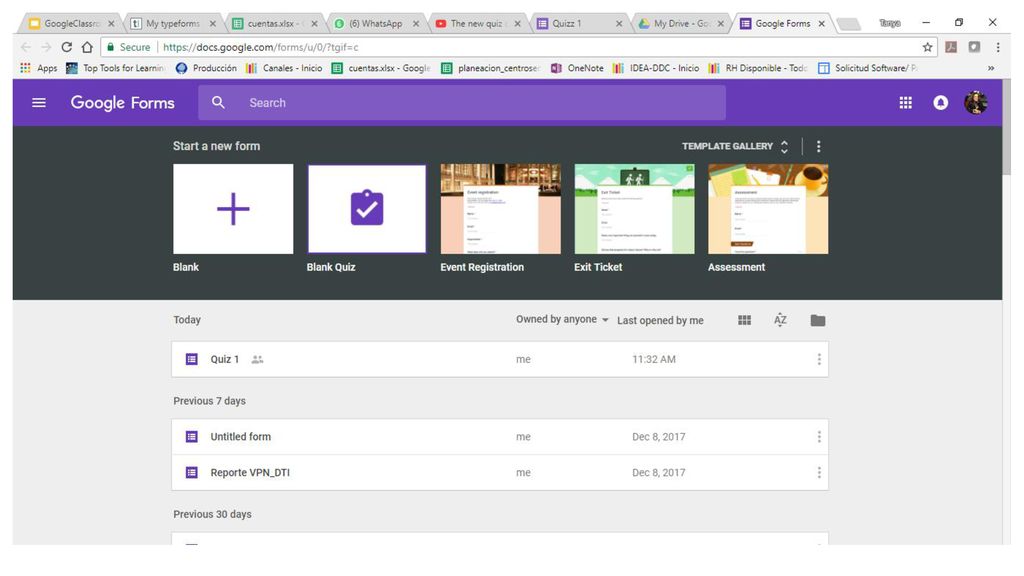Click the search magnifier icon
This screenshot has height=576, width=1024.
pyautogui.click(x=218, y=103)
